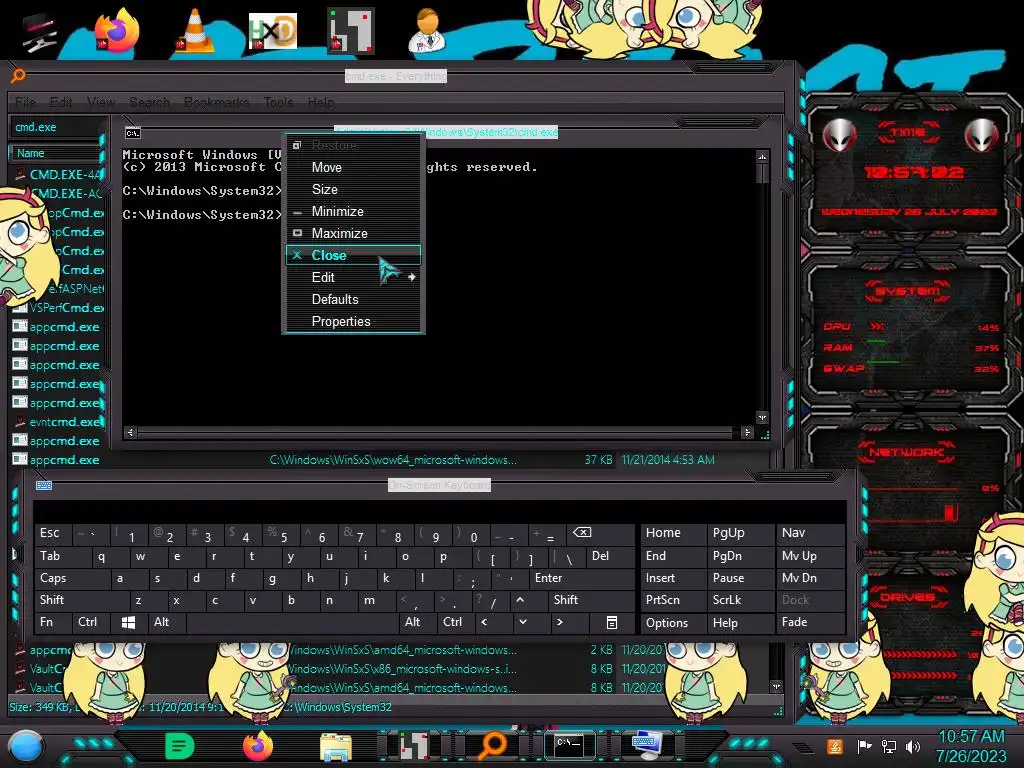Click the context menu key on keyboard
This screenshot has width=1024, height=768.
tap(611, 622)
